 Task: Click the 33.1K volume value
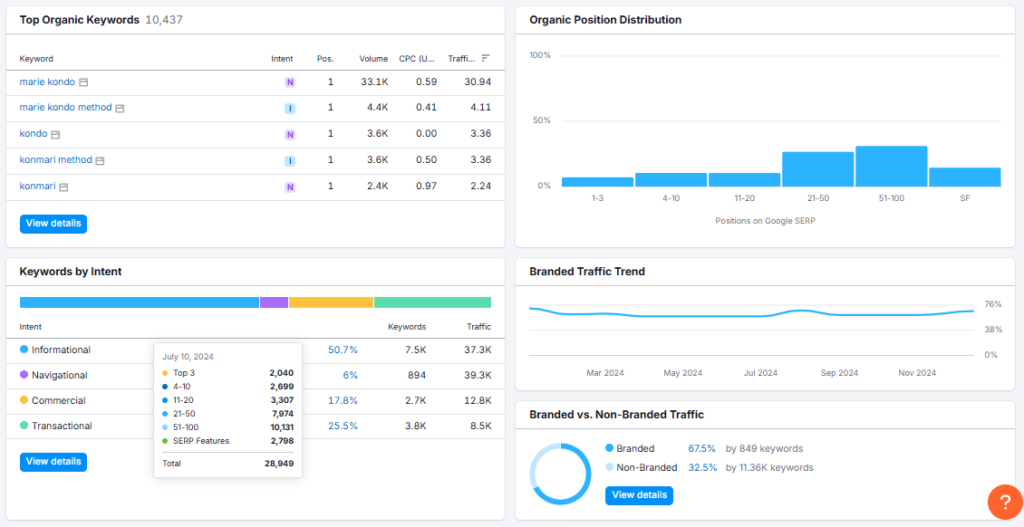(376, 82)
